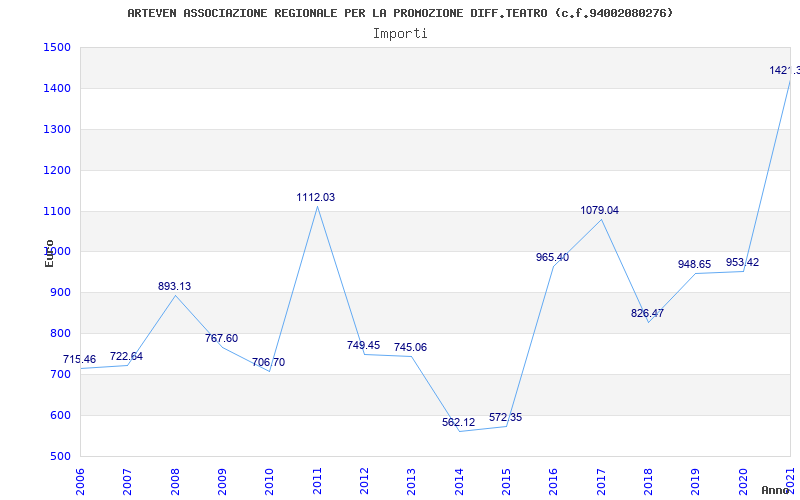800x500 pixels.
Task: Click the 706.70 data label
Action: [x=268, y=362]
